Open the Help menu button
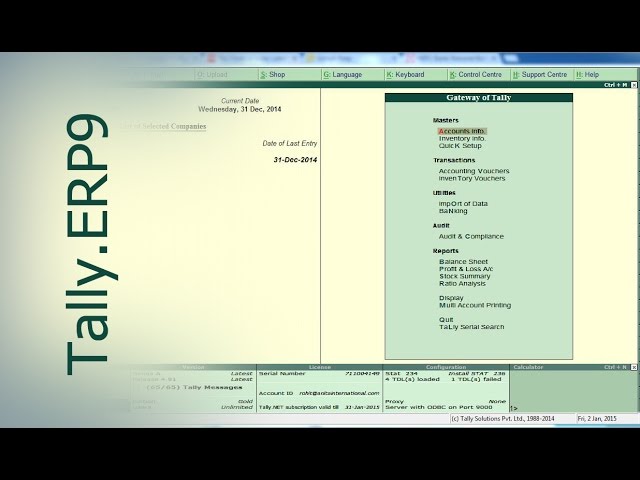This screenshot has height=480, width=640. point(605,75)
